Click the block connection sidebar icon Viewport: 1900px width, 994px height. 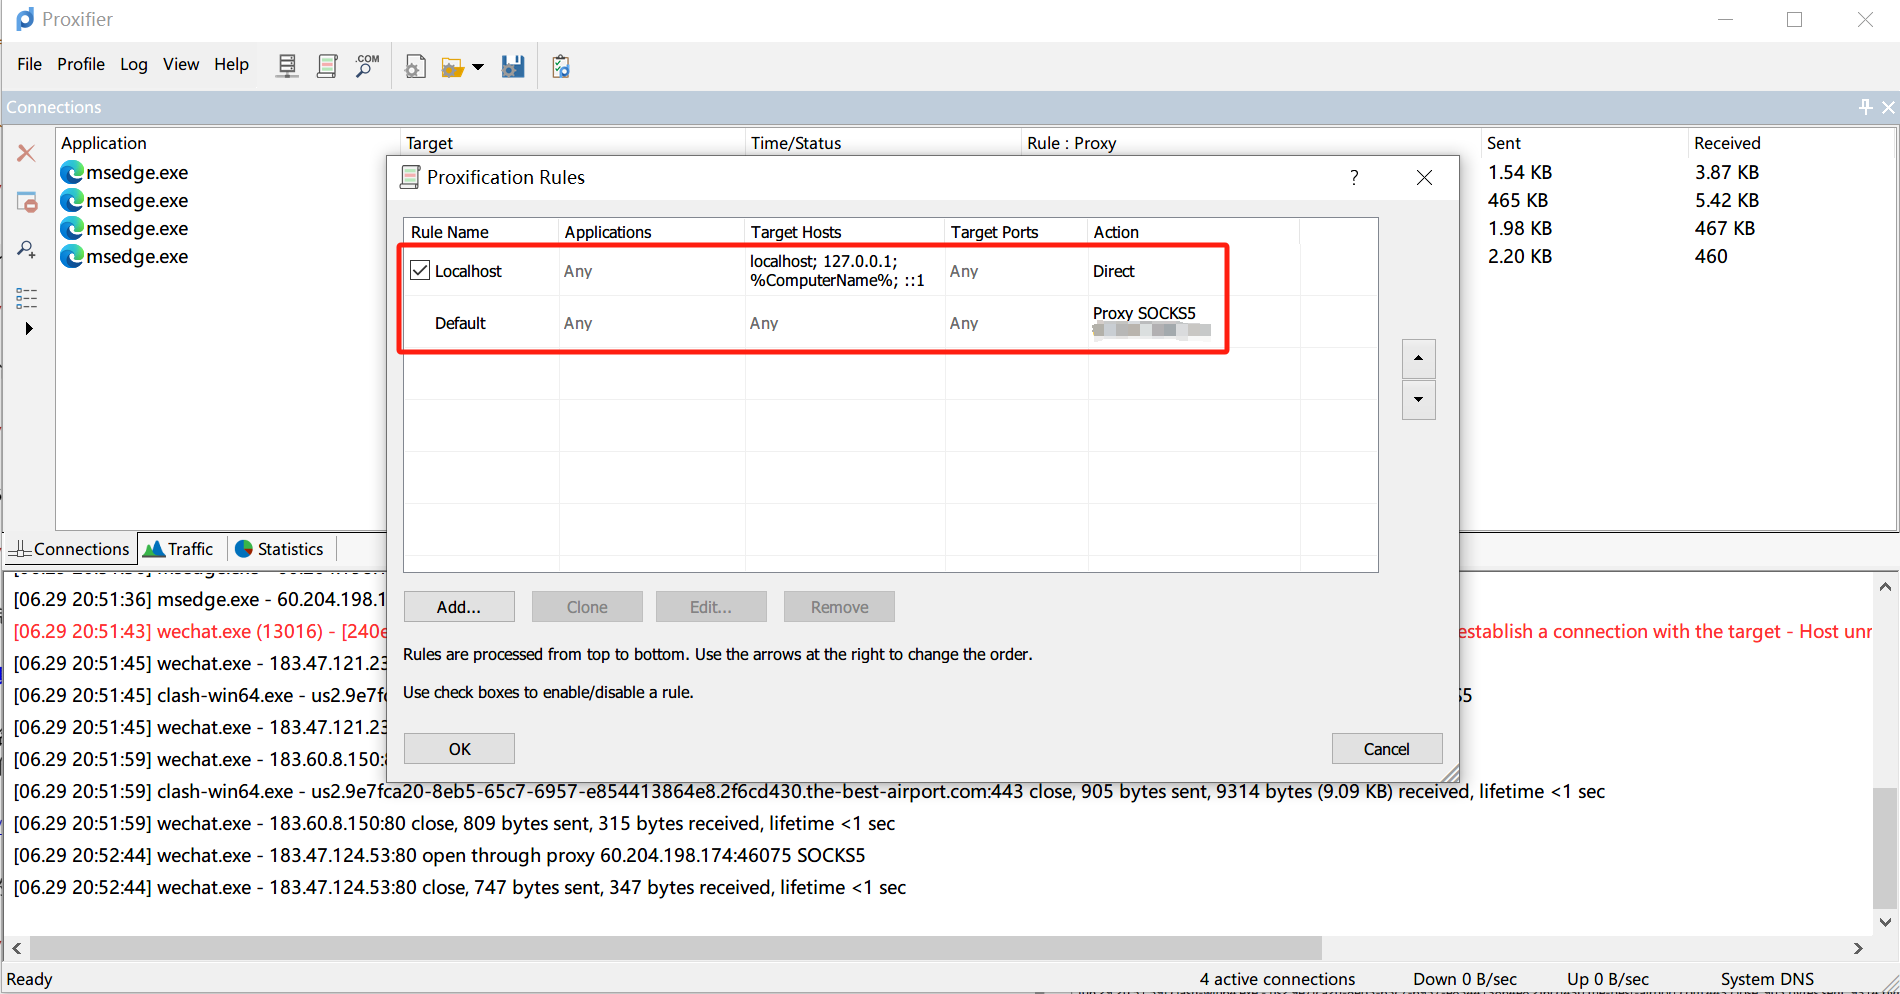(x=27, y=202)
